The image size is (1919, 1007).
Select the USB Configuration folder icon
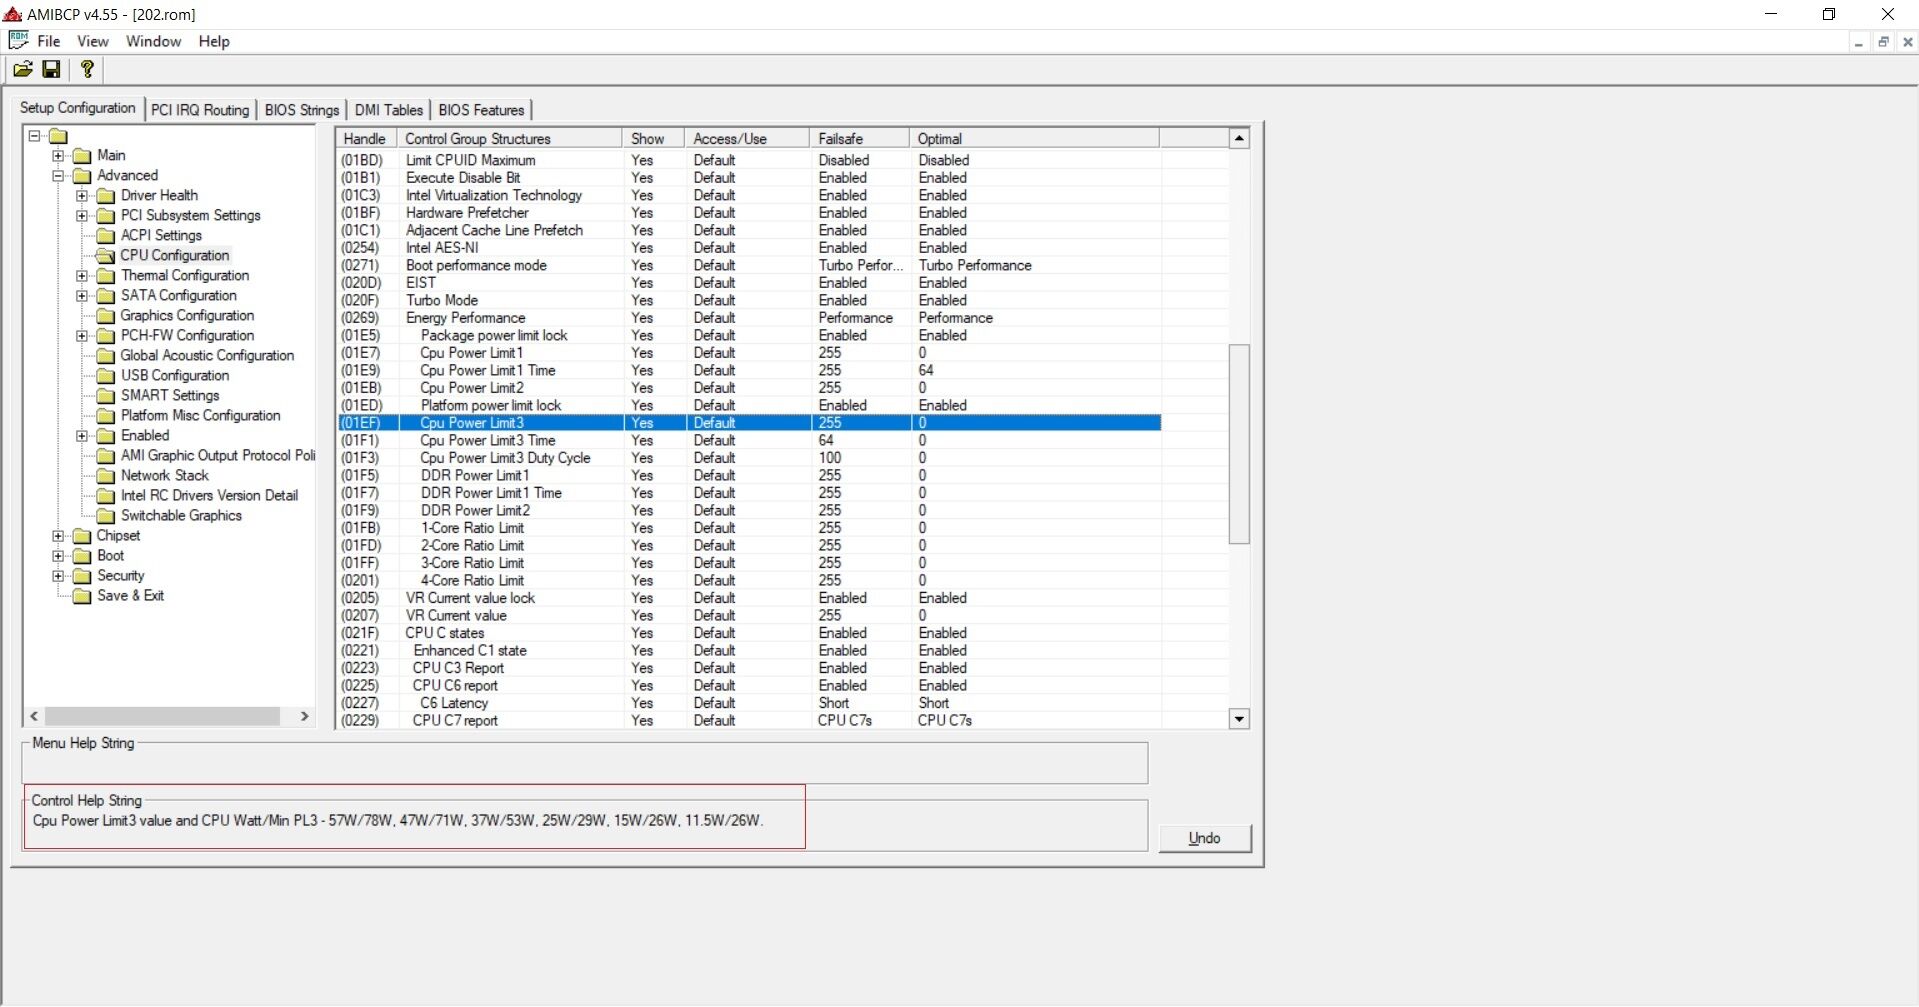105,375
